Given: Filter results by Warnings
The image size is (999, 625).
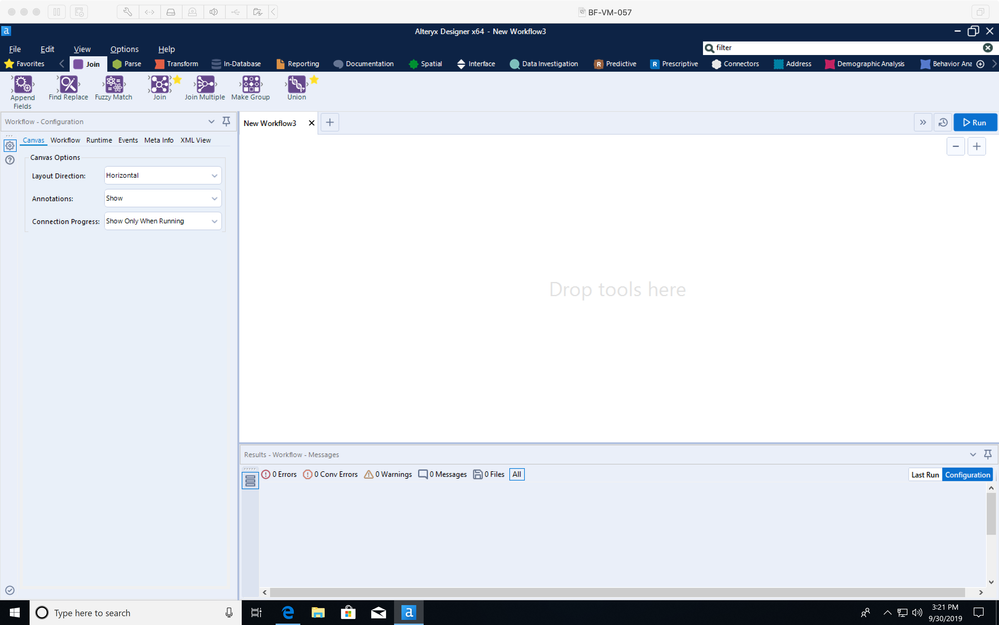Looking at the screenshot, I should (x=388, y=475).
